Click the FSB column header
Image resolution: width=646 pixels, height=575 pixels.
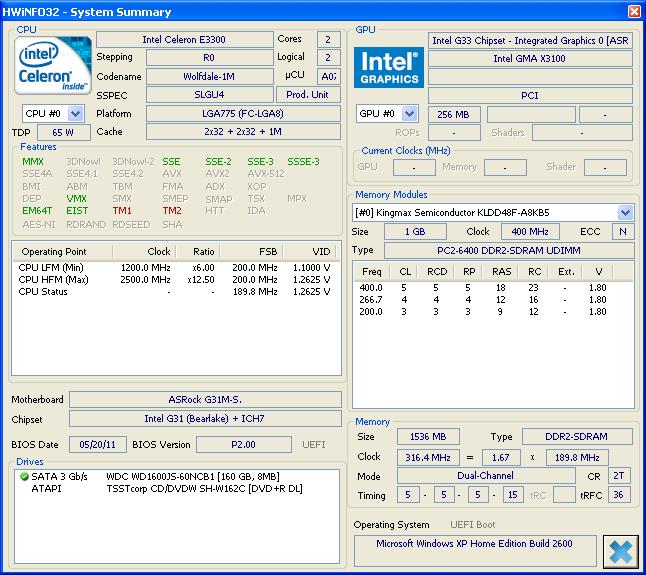tap(251, 252)
